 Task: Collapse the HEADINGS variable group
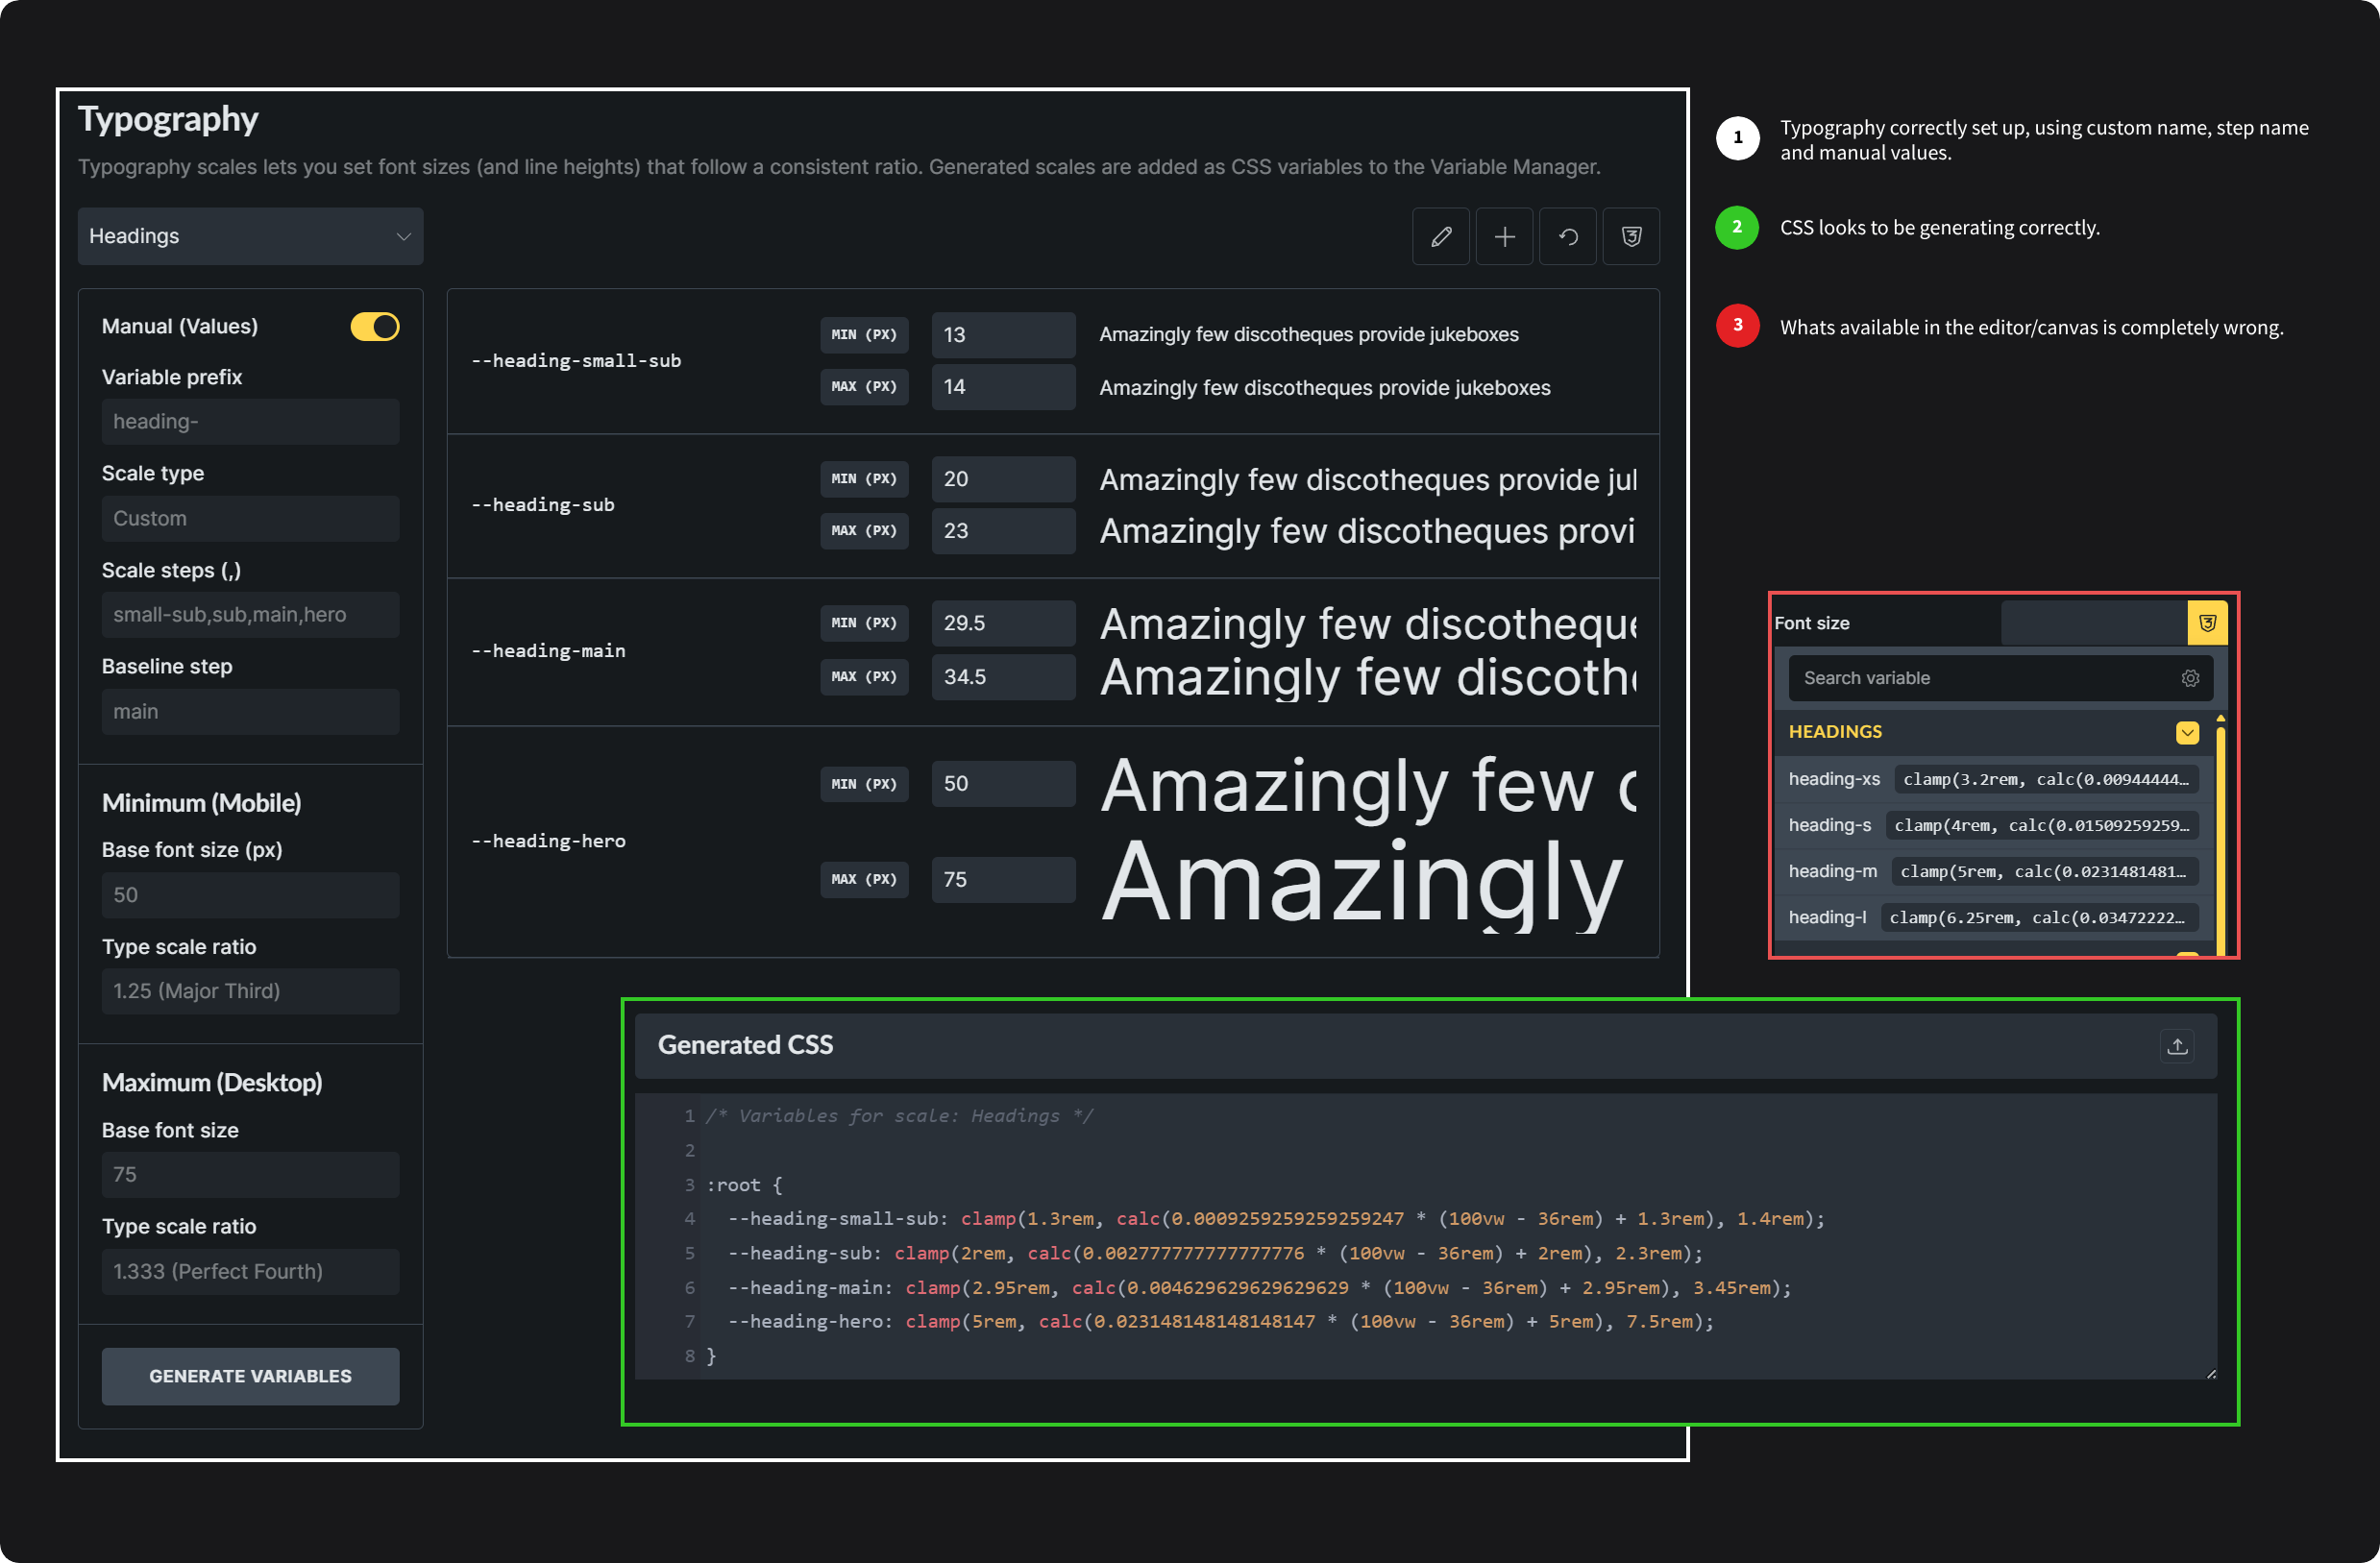(2187, 732)
